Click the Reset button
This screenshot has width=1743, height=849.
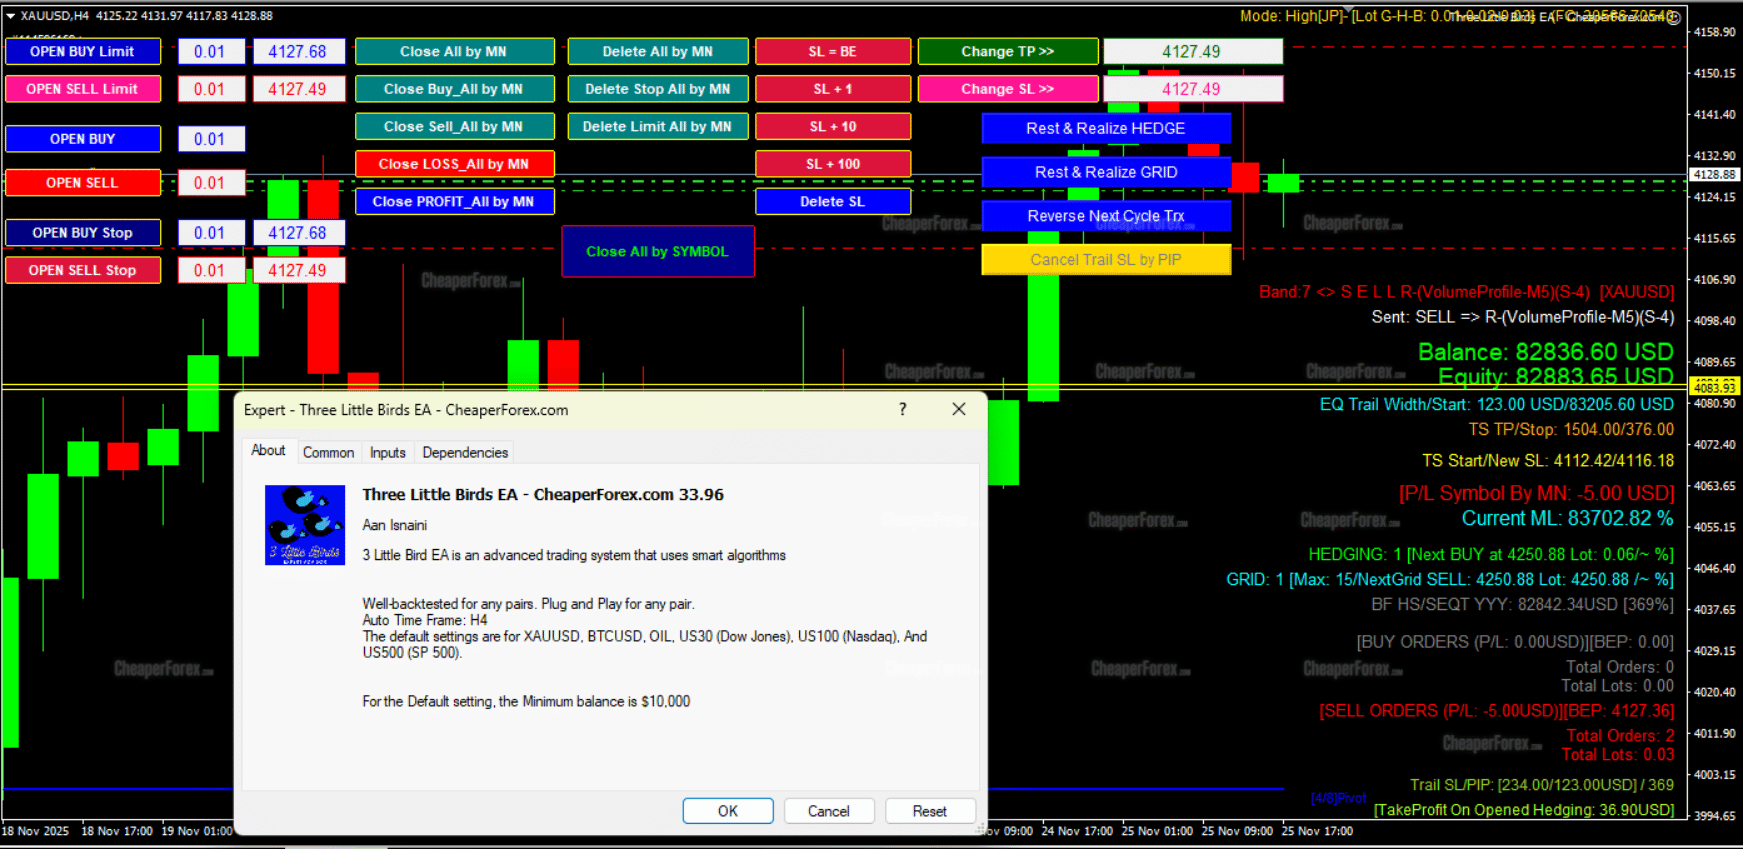pyautogui.click(x=929, y=811)
